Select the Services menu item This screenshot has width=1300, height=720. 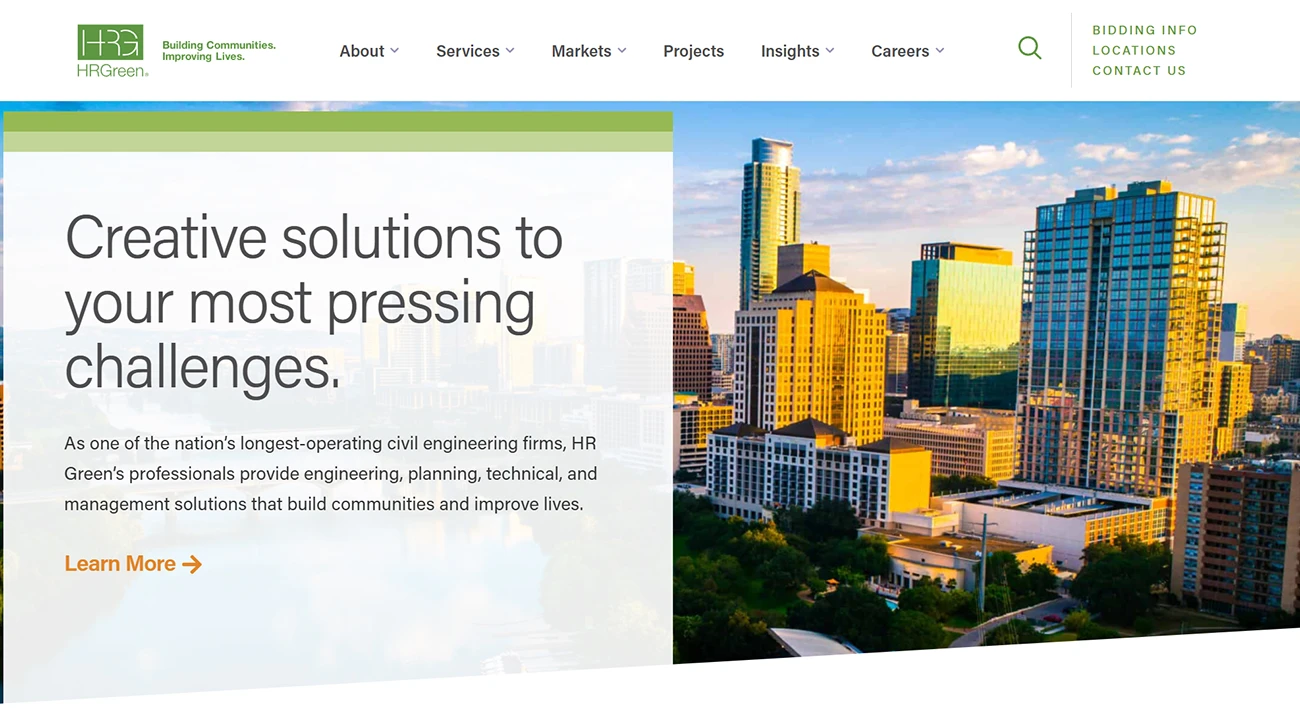468,51
